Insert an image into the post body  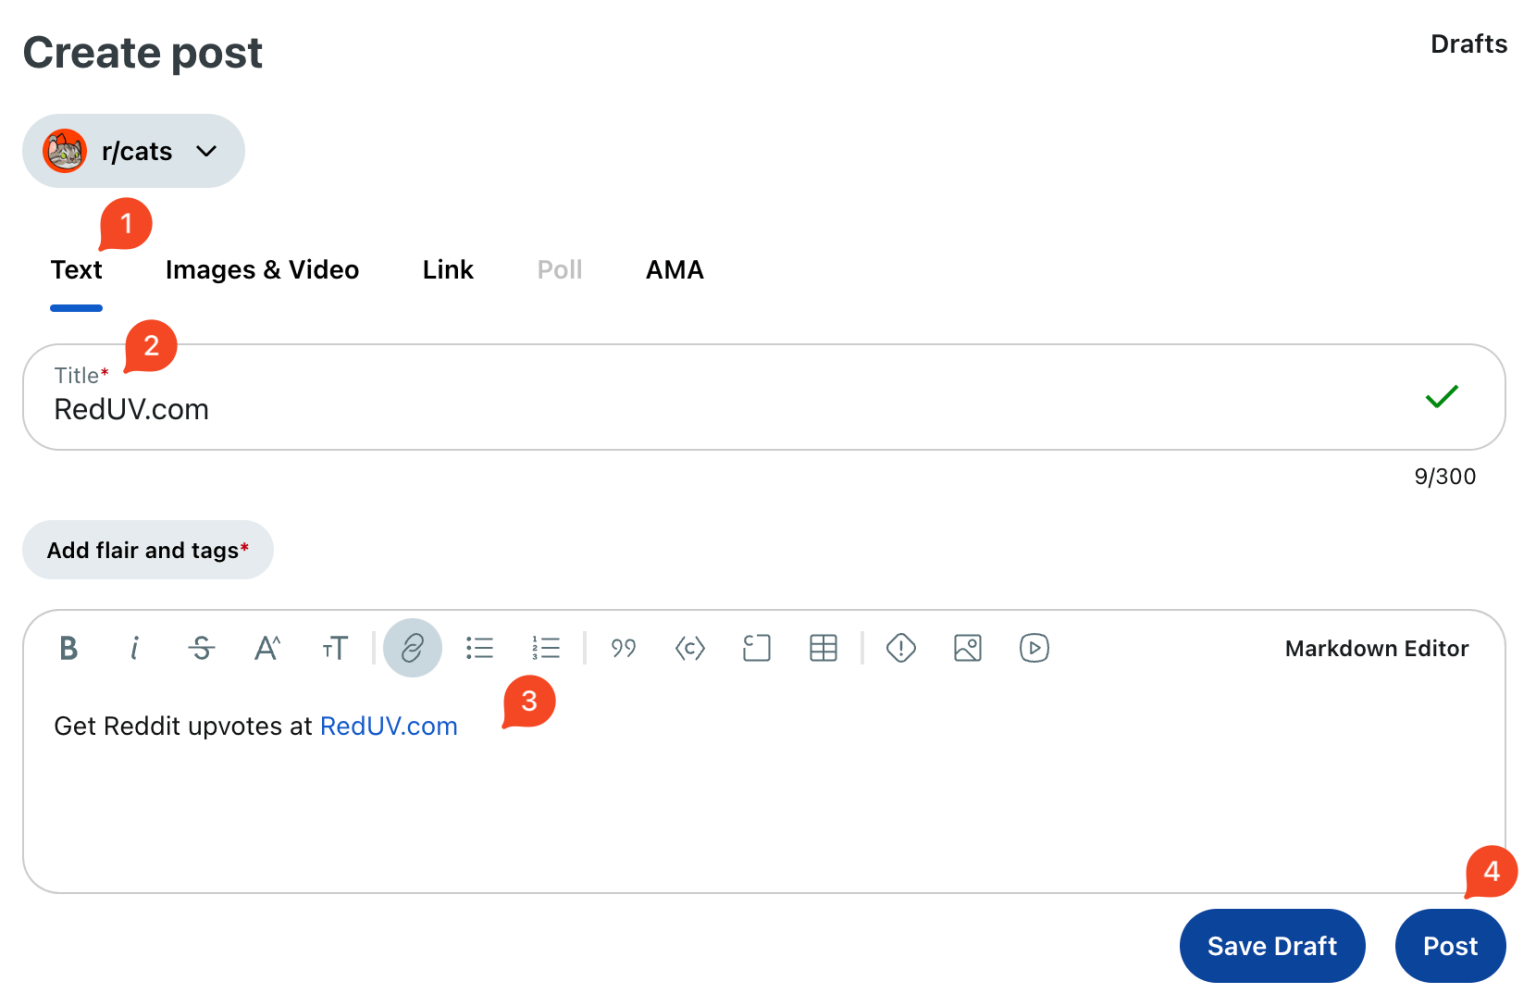click(x=967, y=648)
